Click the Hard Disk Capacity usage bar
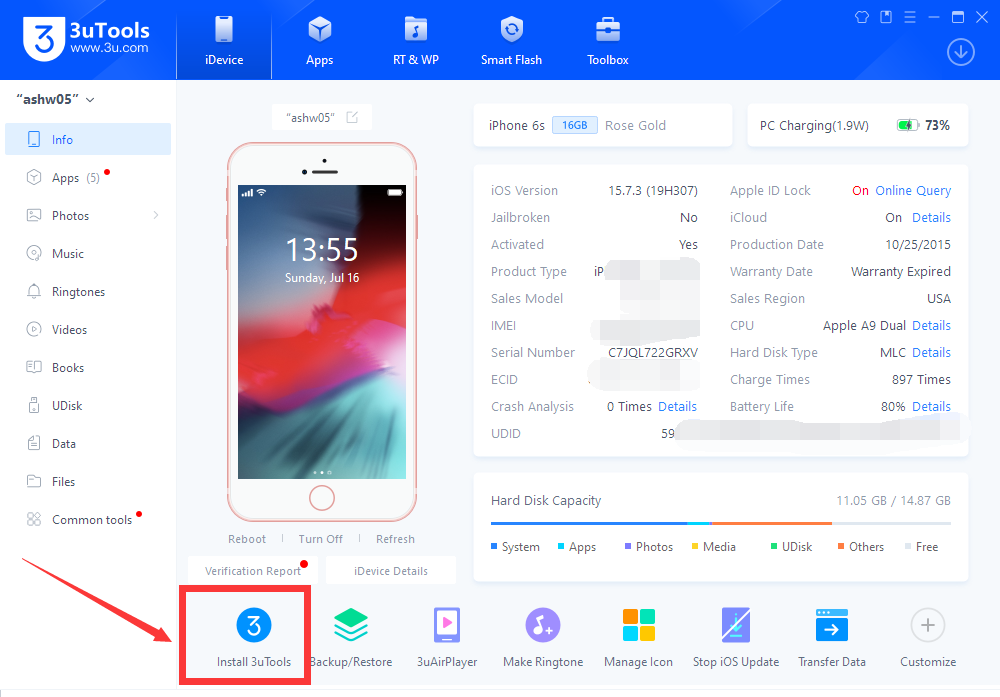The height and width of the screenshot is (697, 1000). (721, 524)
